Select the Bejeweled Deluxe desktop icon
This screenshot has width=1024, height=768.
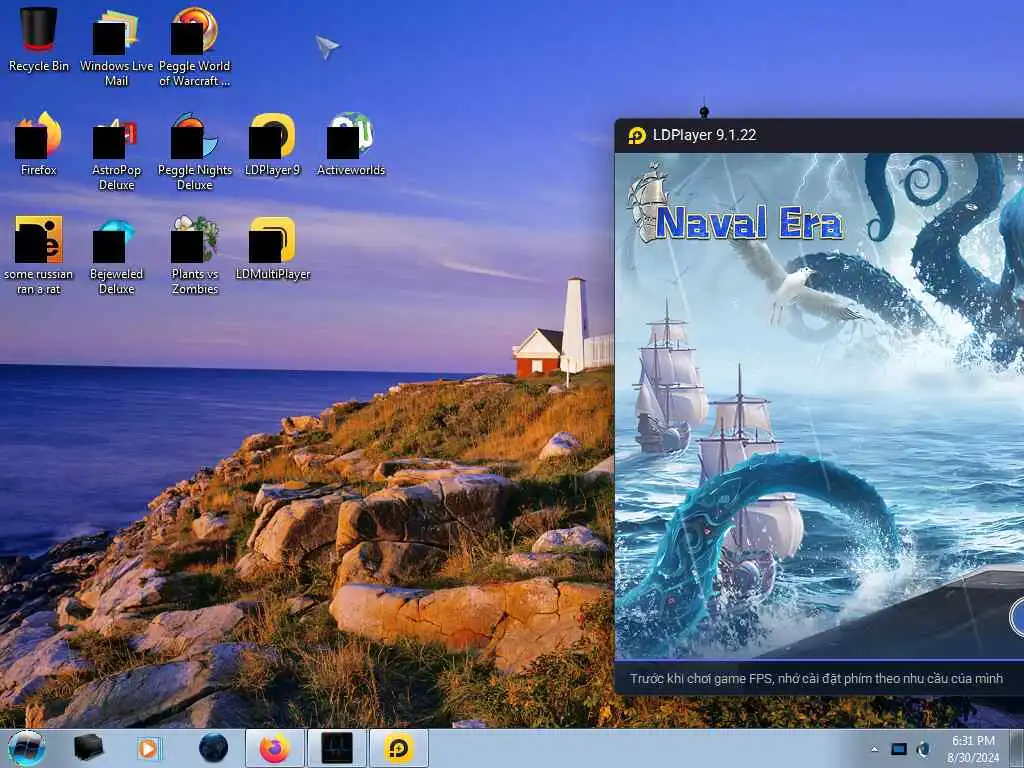click(x=116, y=255)
